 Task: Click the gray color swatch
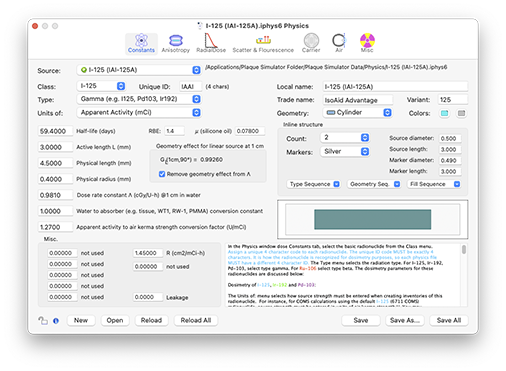coord(461,113)
